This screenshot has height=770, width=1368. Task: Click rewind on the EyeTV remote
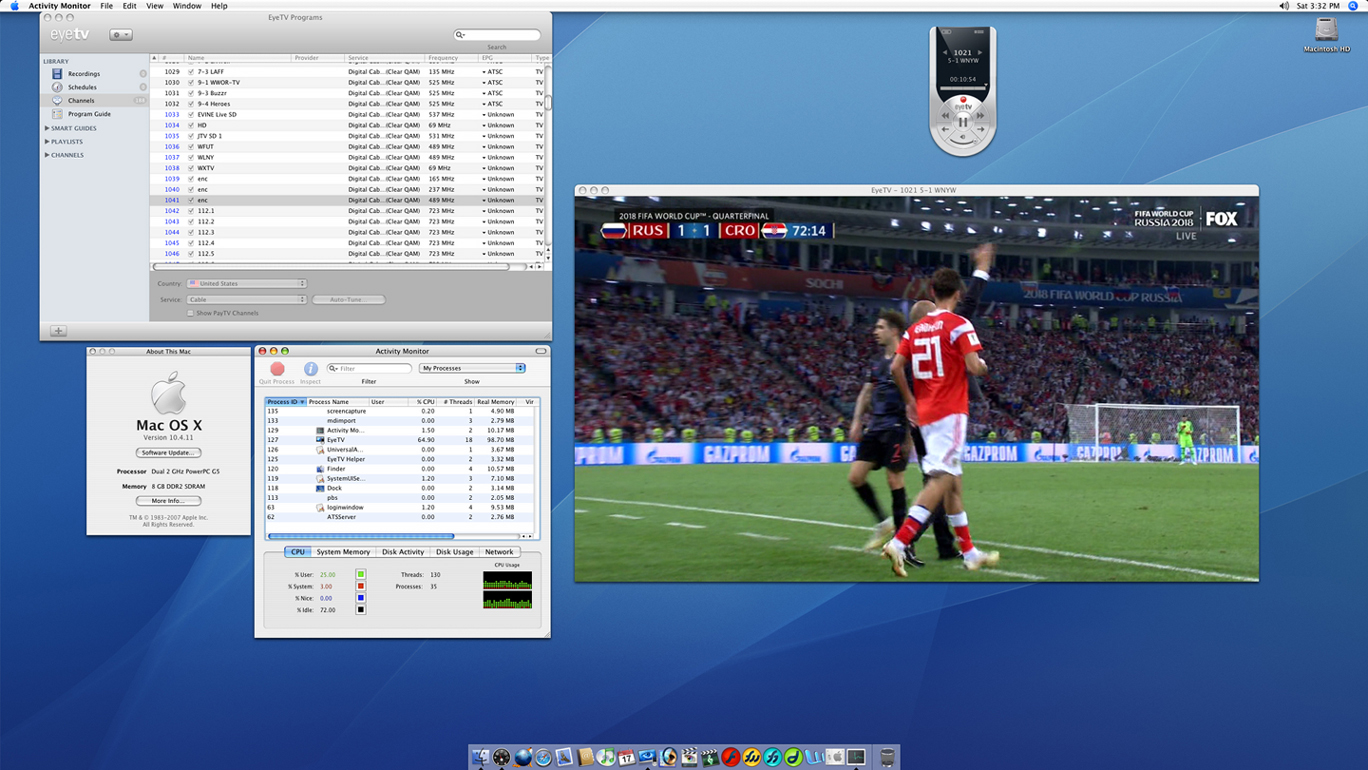click(x=945, y=115)
